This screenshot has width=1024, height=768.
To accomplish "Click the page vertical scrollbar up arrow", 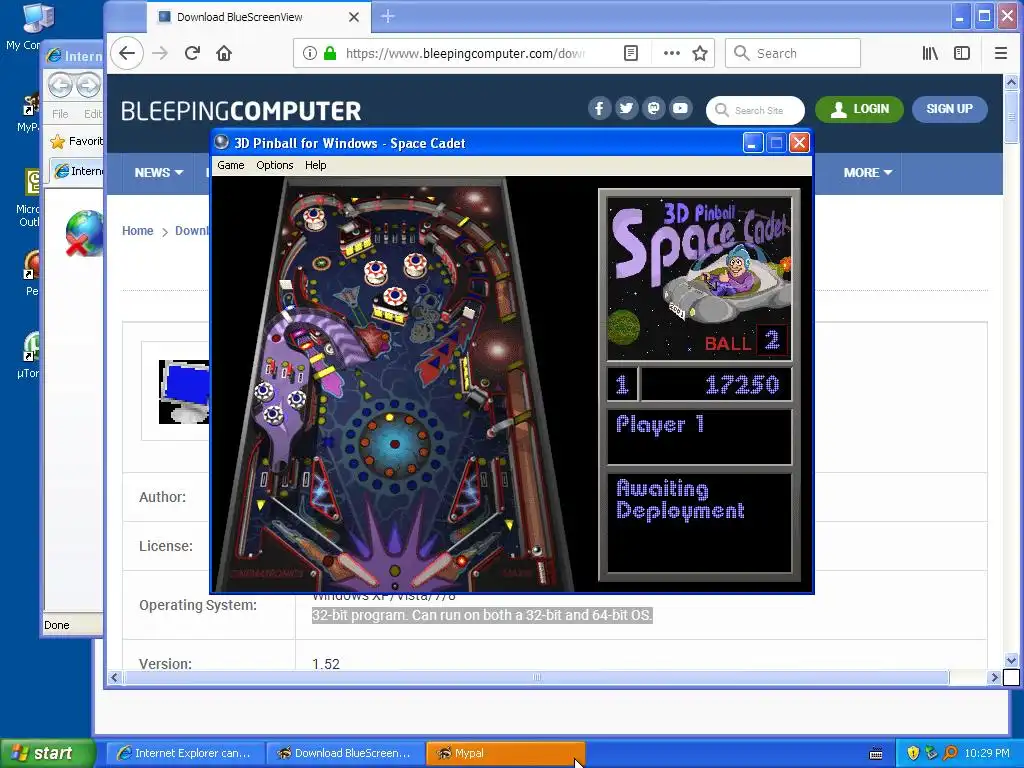I will coord(1011,82).
